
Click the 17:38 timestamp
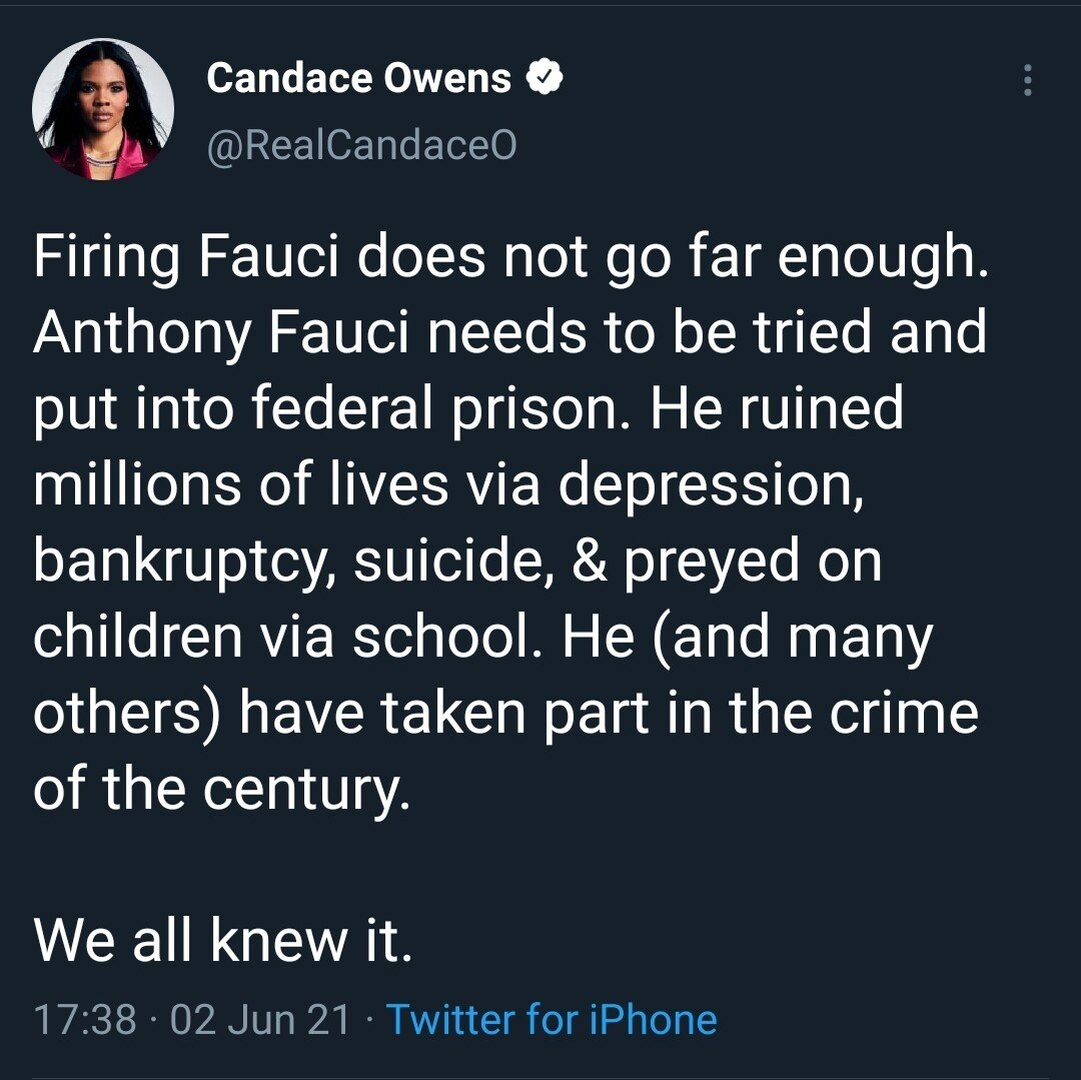pos(85,1019)
